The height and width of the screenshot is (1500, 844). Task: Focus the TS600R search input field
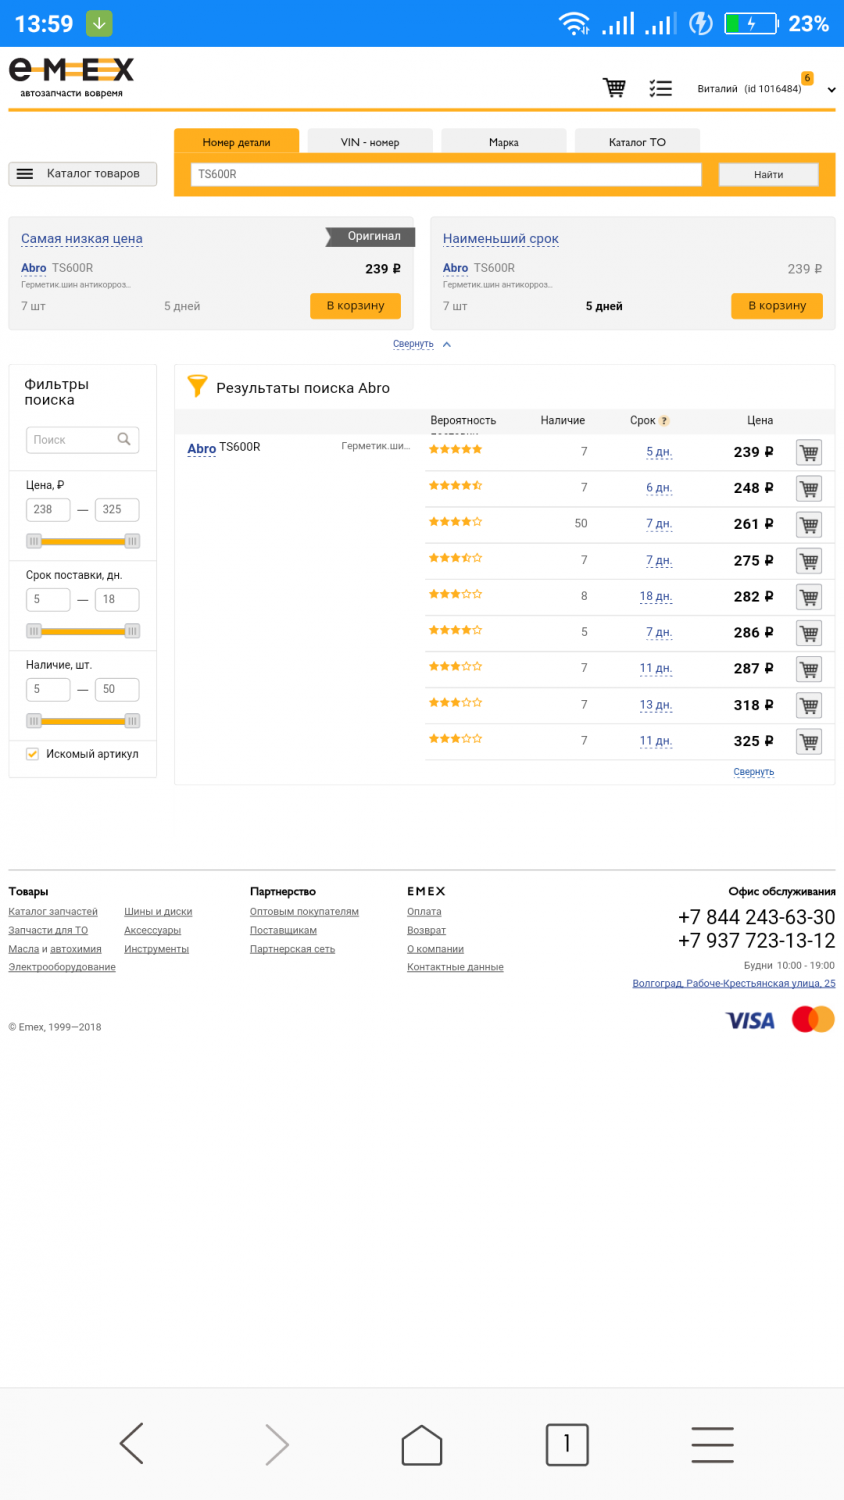click(x=446, y=174)
